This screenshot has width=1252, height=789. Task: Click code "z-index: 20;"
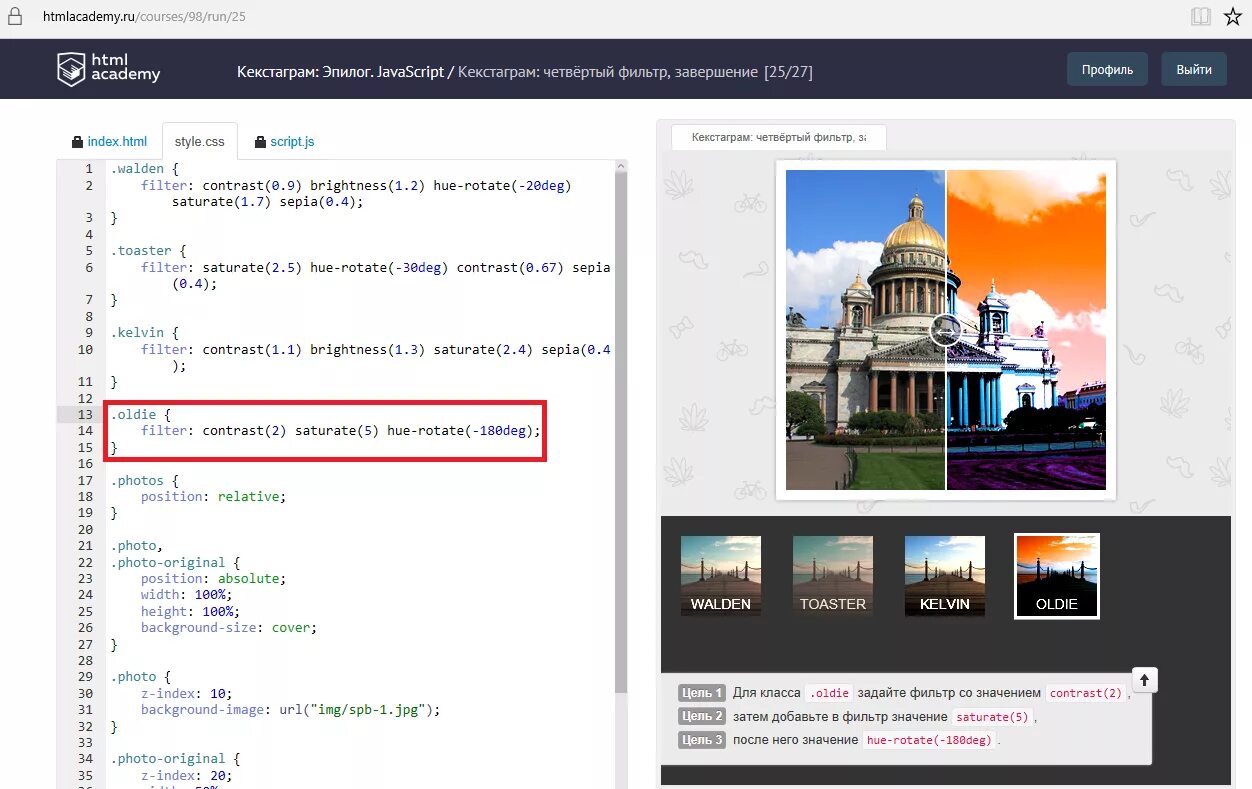point(187,775)
